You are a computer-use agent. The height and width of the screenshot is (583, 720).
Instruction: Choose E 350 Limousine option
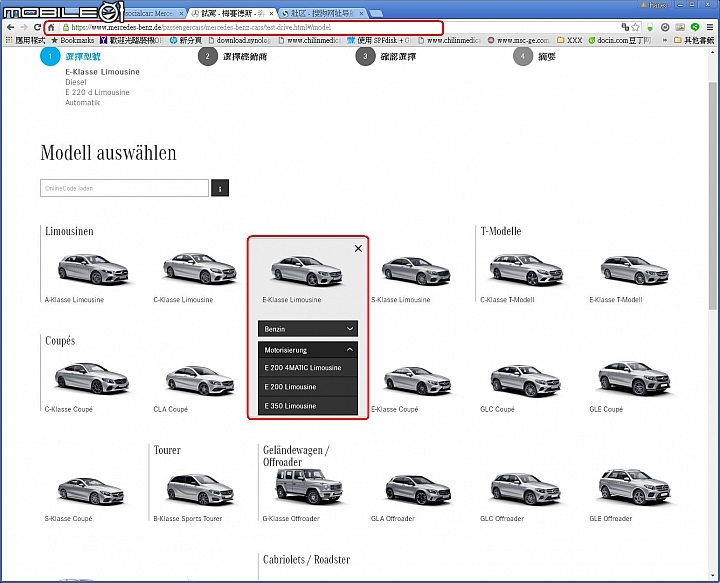pos(308,406)
